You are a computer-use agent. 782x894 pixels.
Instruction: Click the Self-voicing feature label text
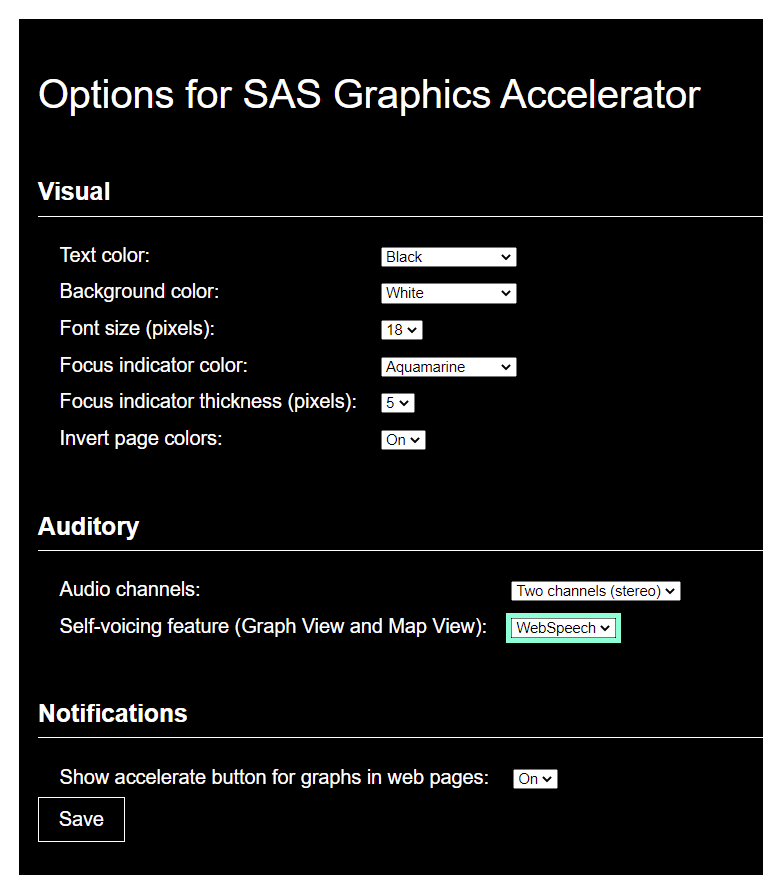(x=273, y=626)
